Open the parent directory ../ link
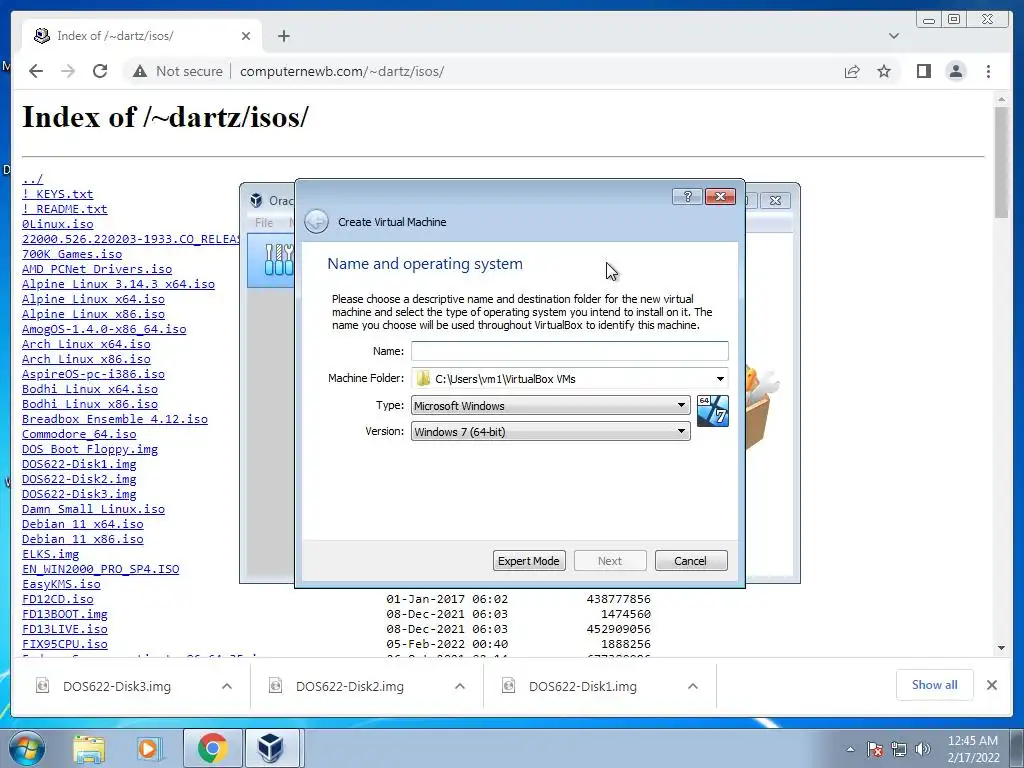This screenshot has width=1024, height=768. tap(32, 179)
